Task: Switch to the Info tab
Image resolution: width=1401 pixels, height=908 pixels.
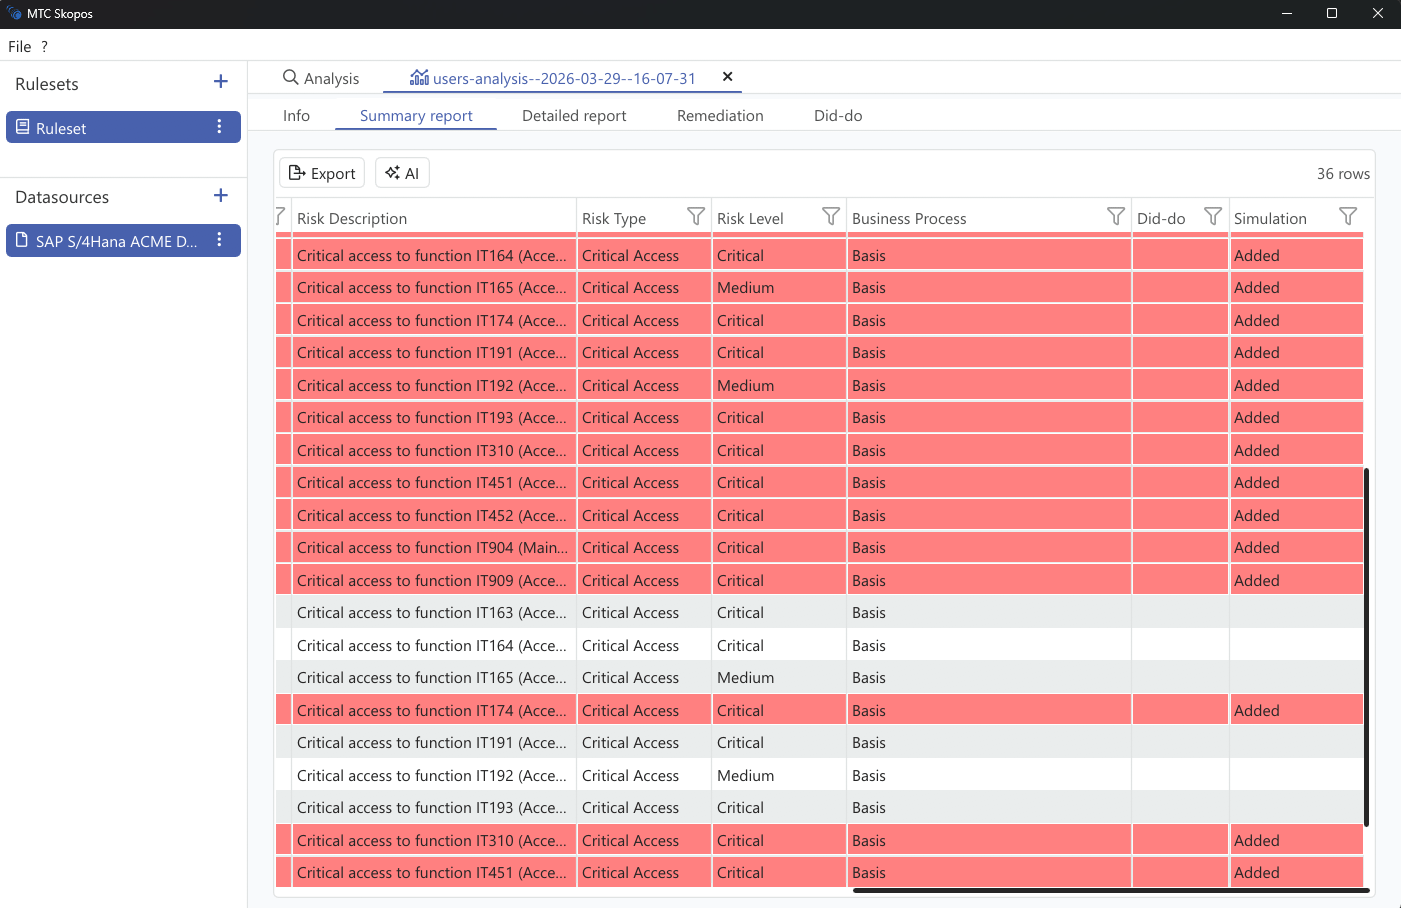Action: tap(296, 115)
